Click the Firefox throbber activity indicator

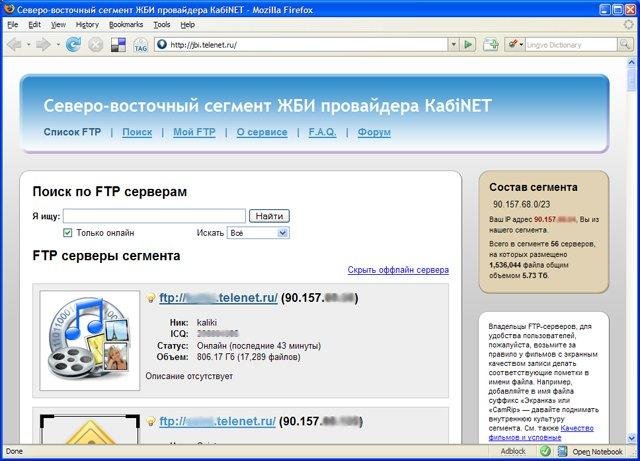(629, 24)
